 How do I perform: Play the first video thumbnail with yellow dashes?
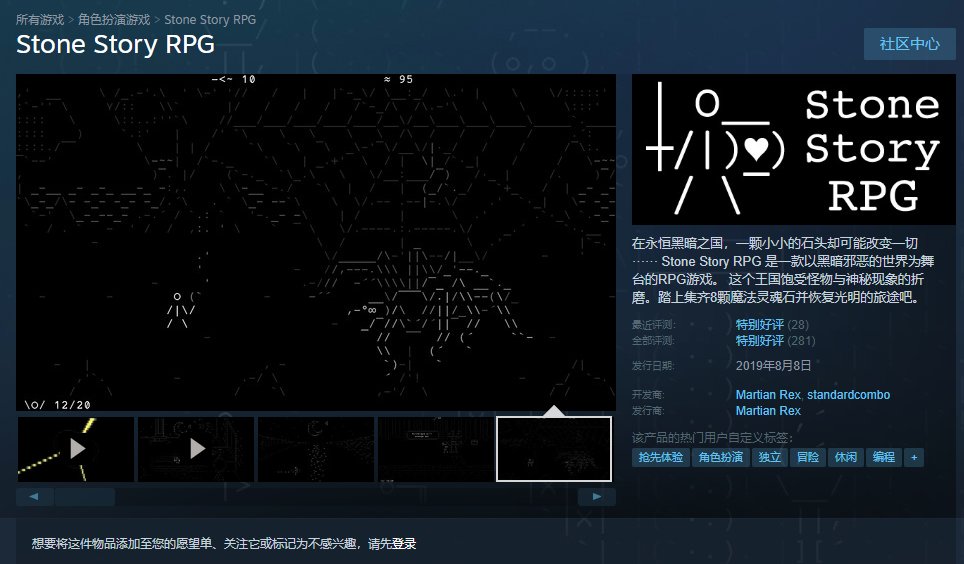pos(76,449)
